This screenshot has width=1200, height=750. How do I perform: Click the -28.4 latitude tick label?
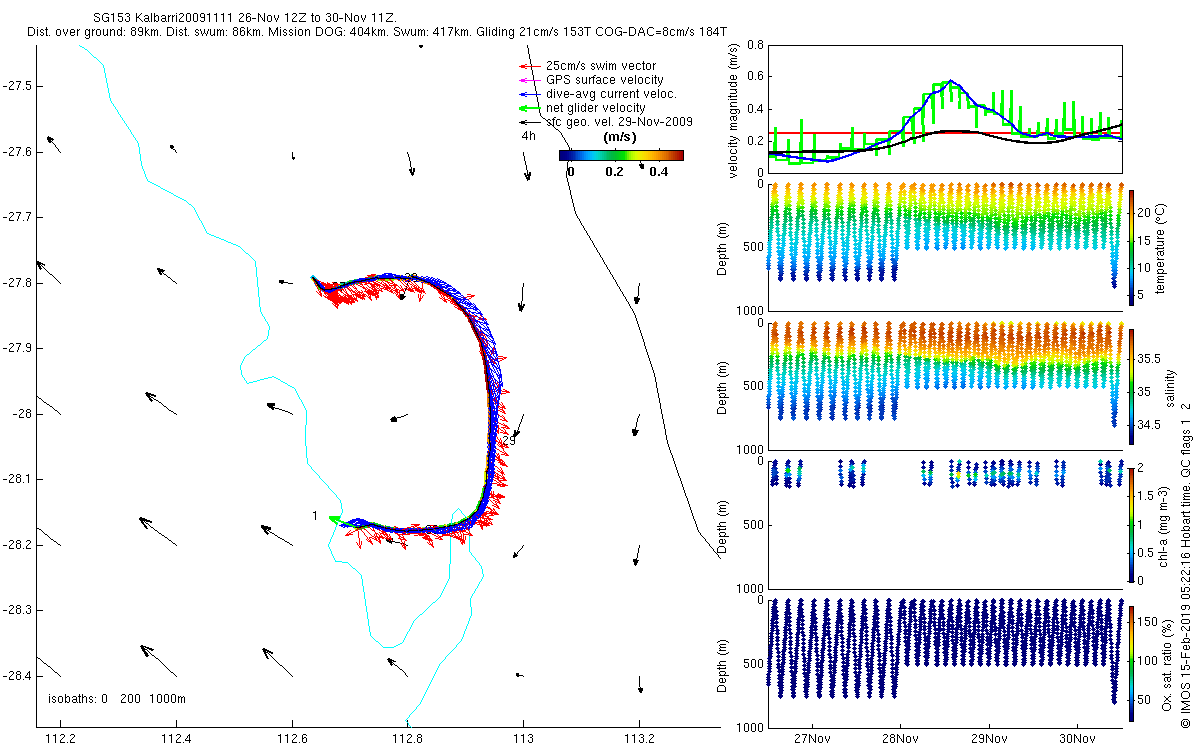[x=17, y=676]
